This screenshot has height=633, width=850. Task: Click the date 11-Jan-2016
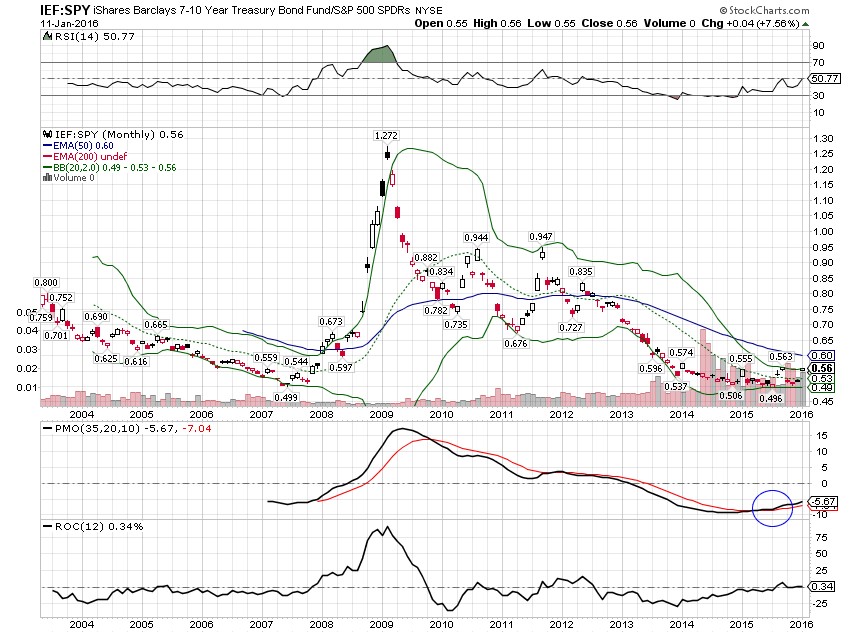pyautogui.click(x=69, y=23)
